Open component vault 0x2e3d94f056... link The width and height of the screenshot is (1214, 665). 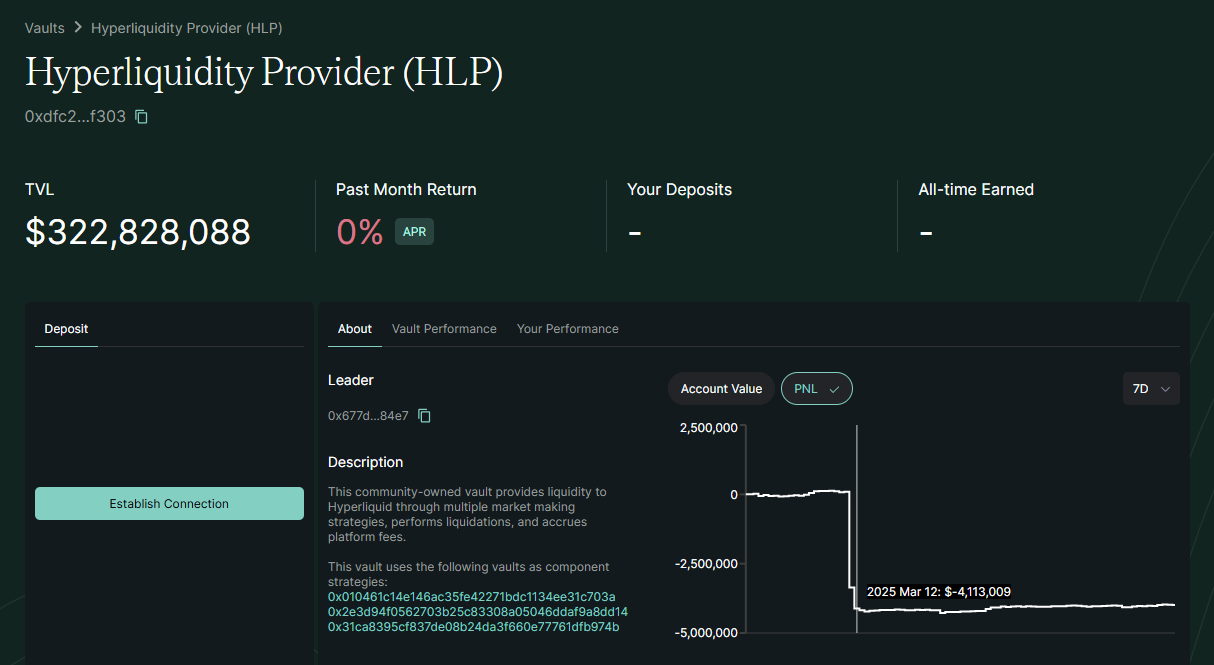(478, 612)
